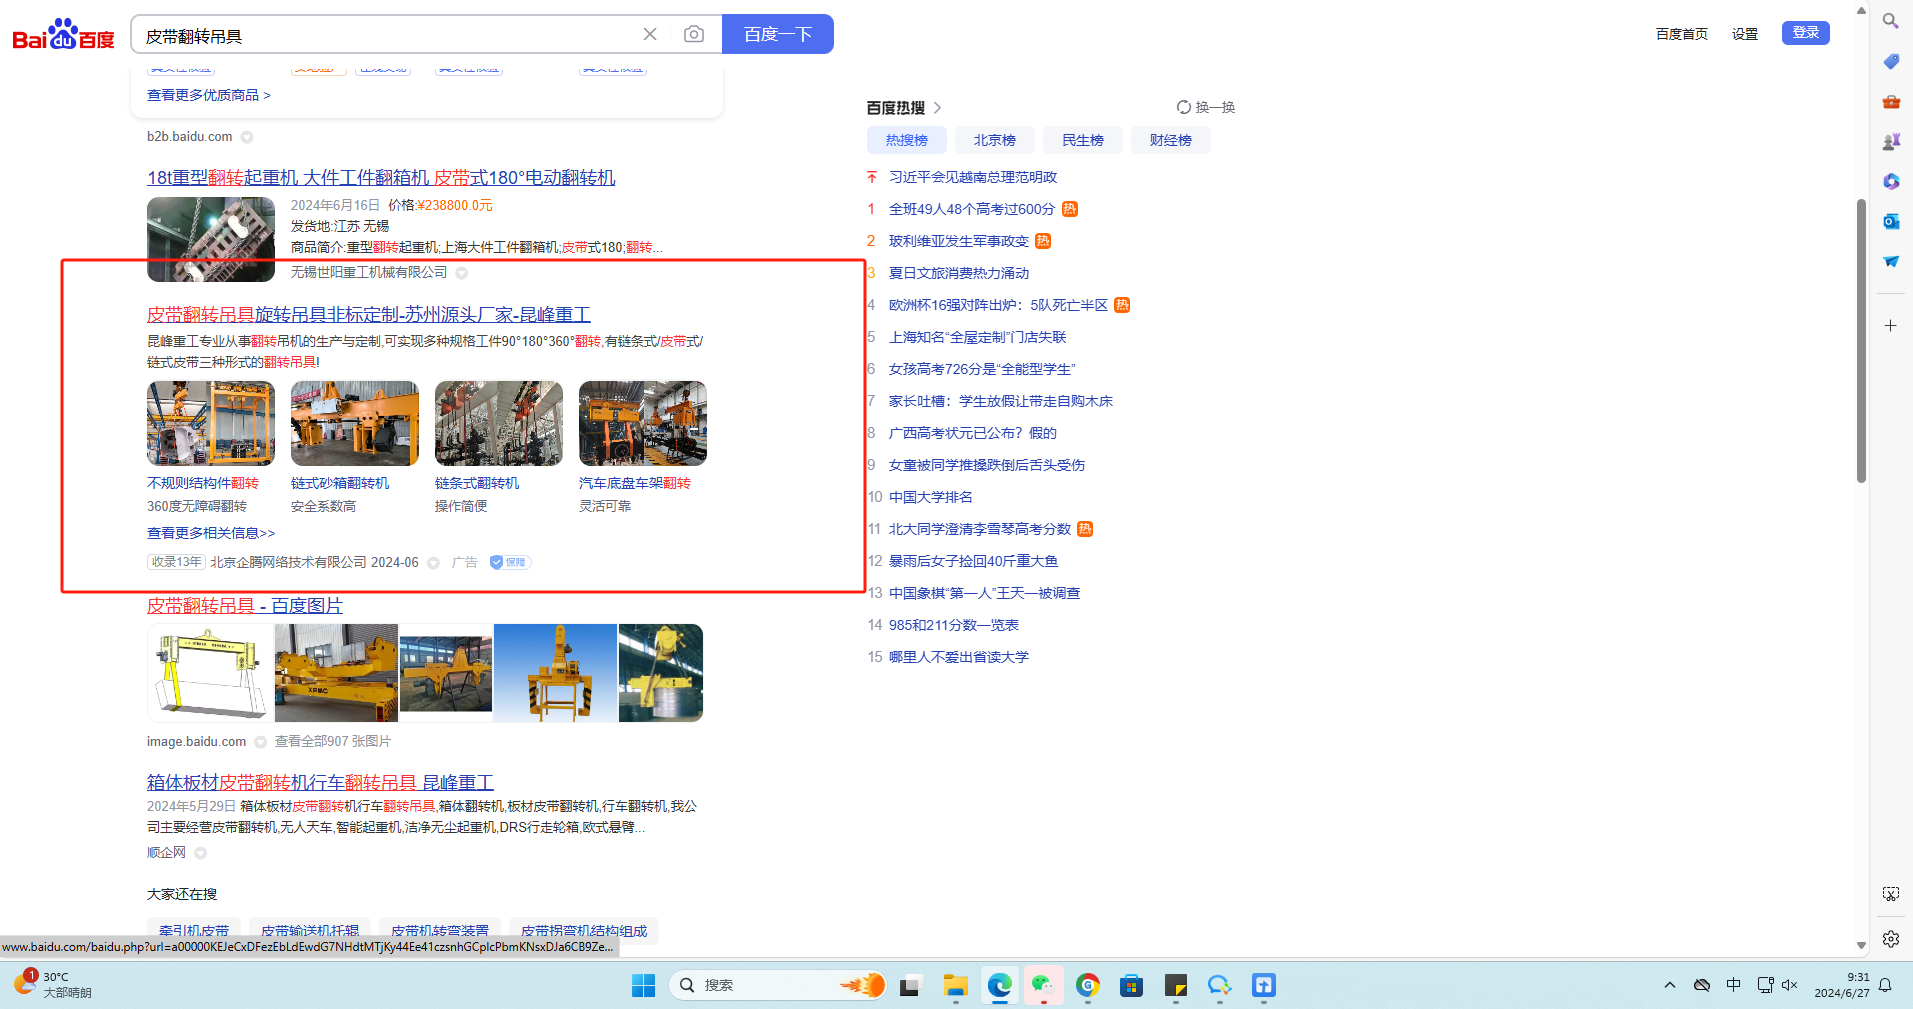
Task: Click the camera image search icon
Action: [693, 35]
